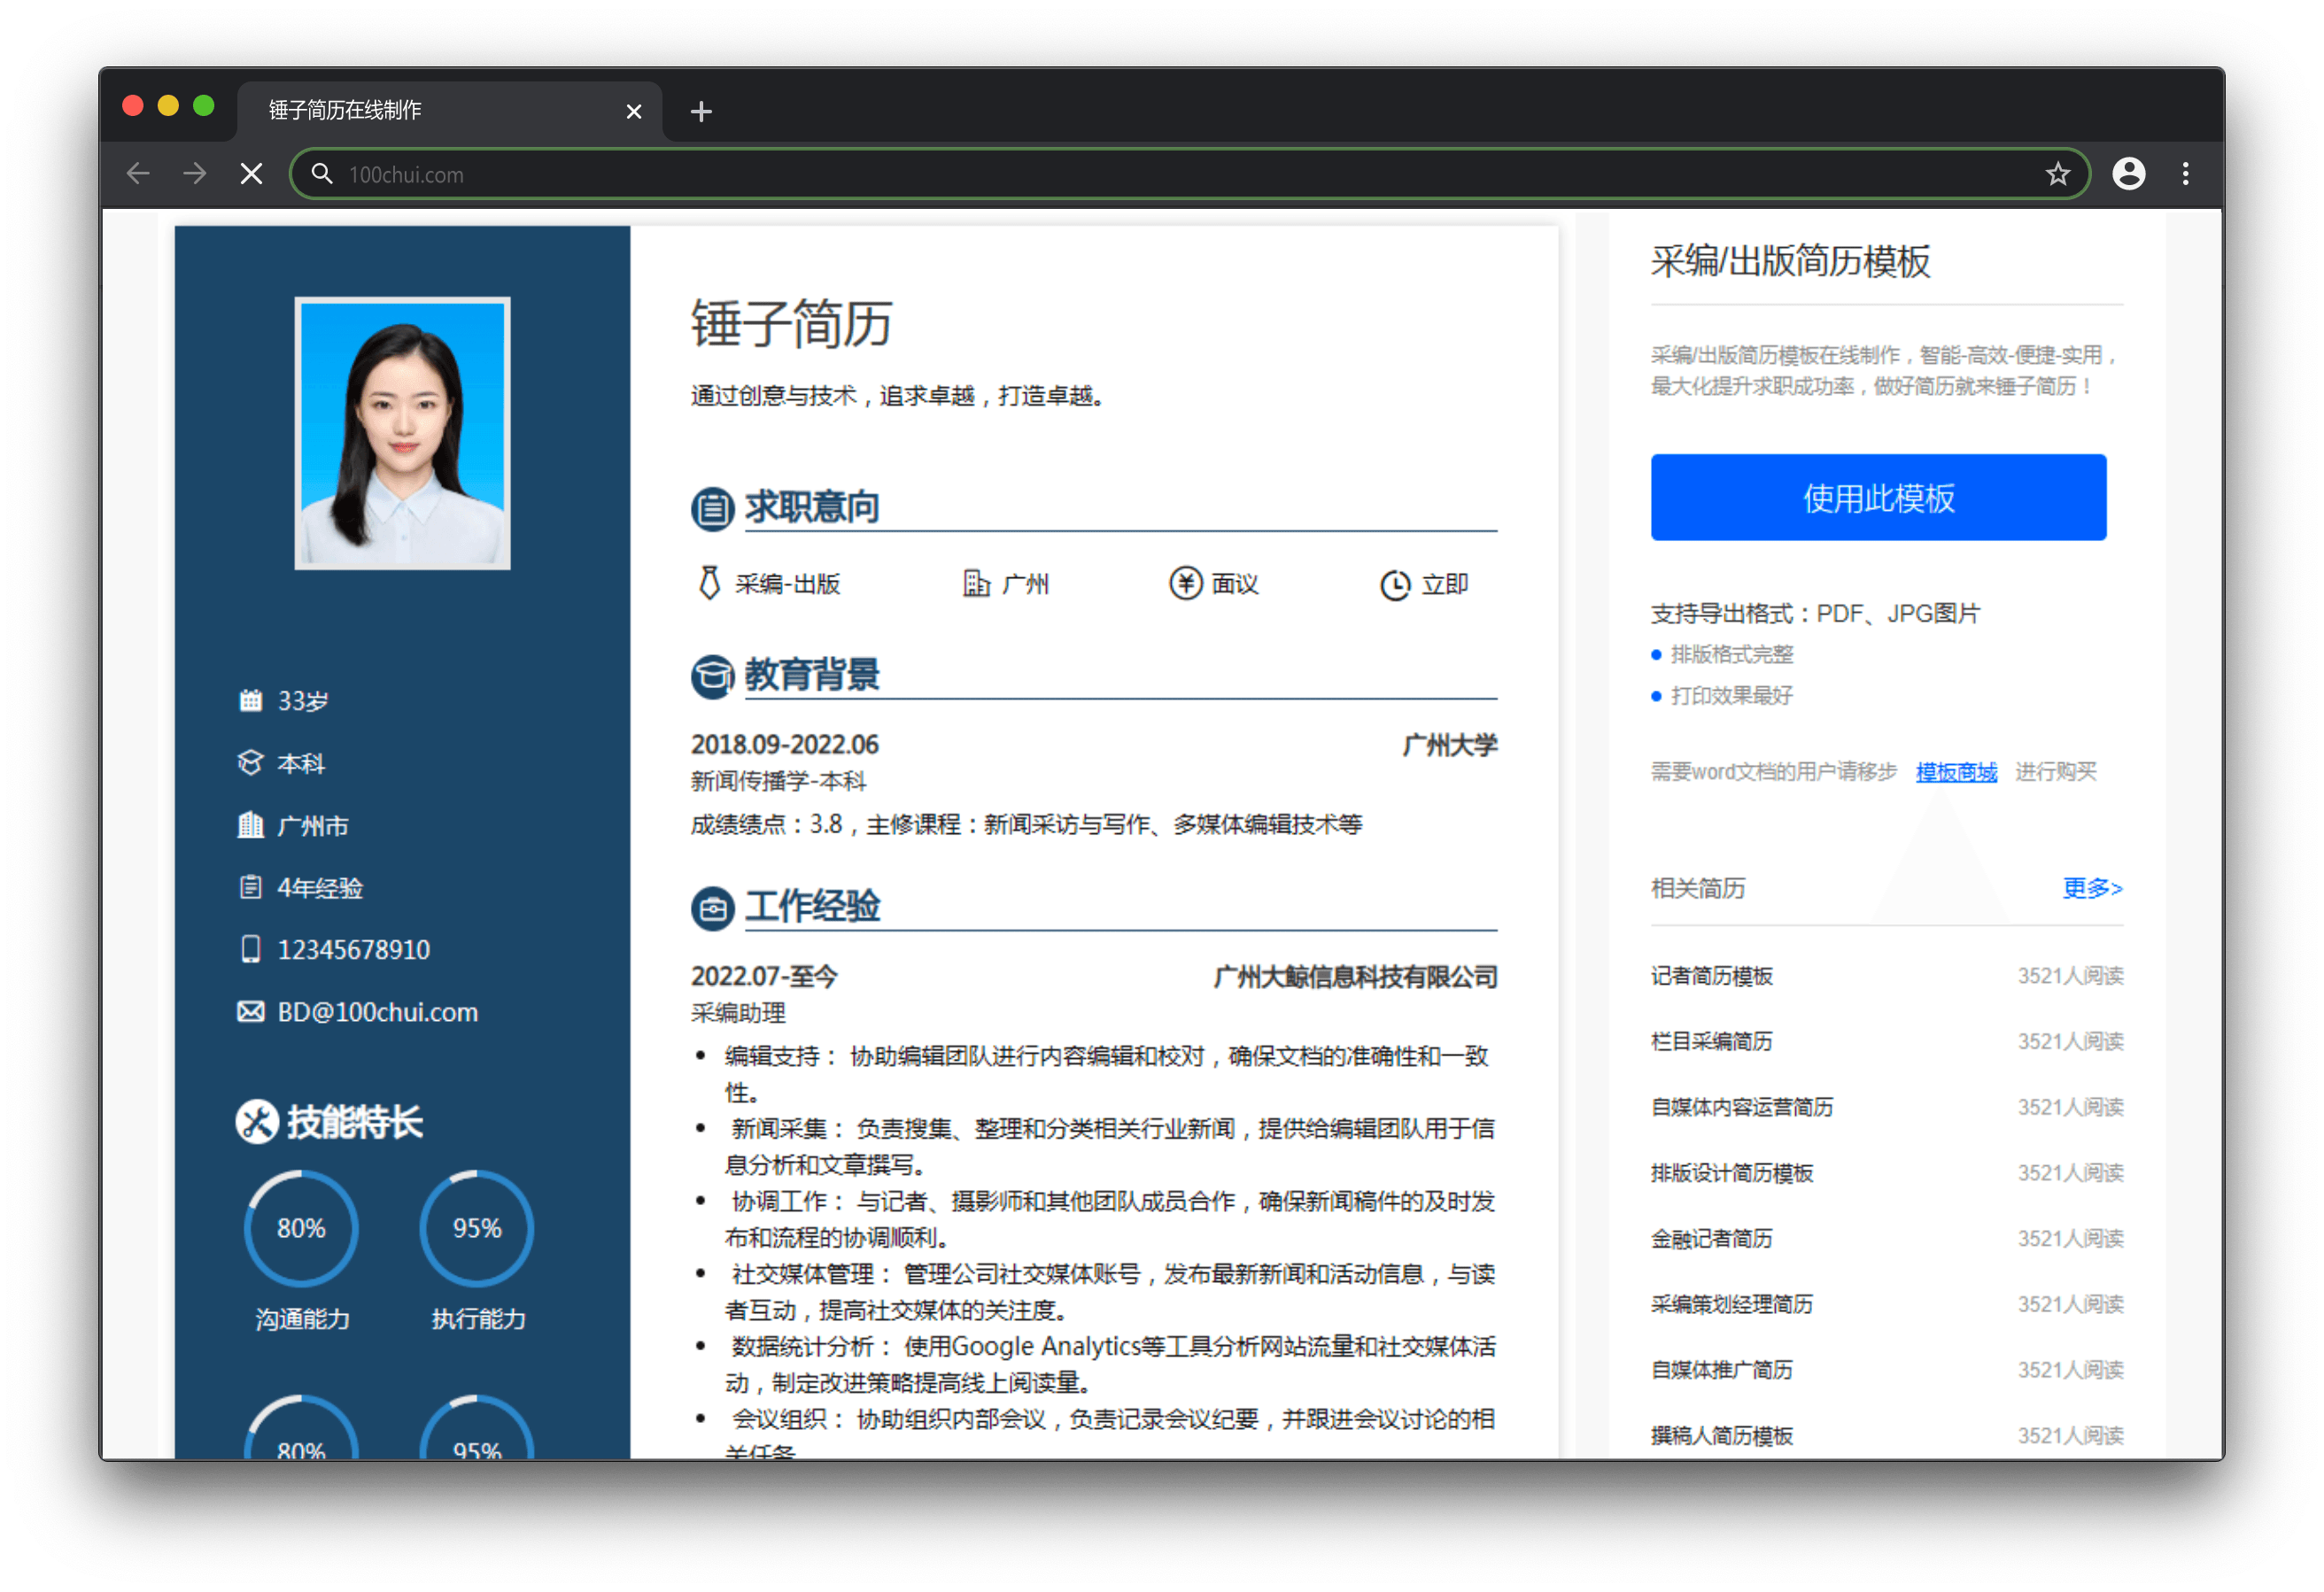Stop page loading with the X button
This screenshot has height=1592, width=2324.
coord(251,174)
